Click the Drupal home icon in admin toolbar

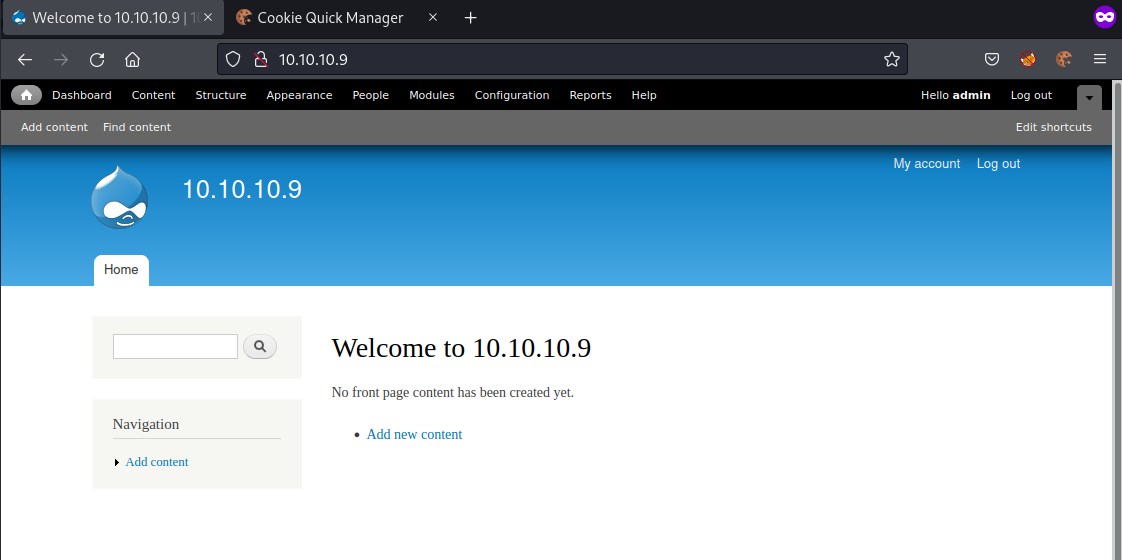tap(26, 95)
